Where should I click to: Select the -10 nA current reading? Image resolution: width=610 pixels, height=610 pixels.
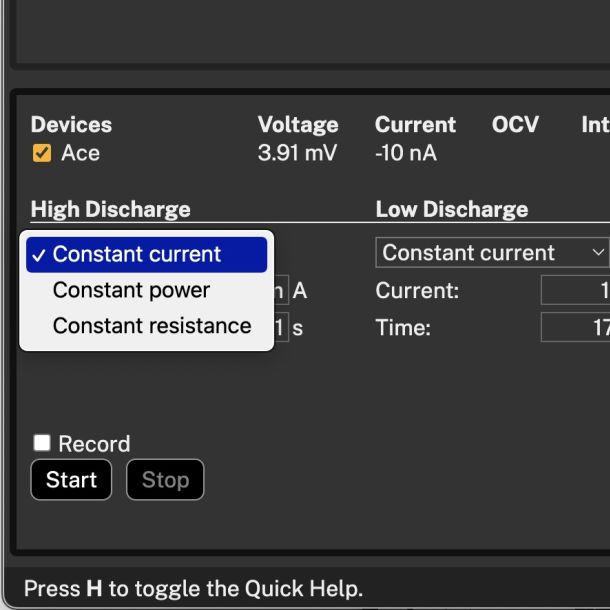pyautogui.click(x=406, y=153)
